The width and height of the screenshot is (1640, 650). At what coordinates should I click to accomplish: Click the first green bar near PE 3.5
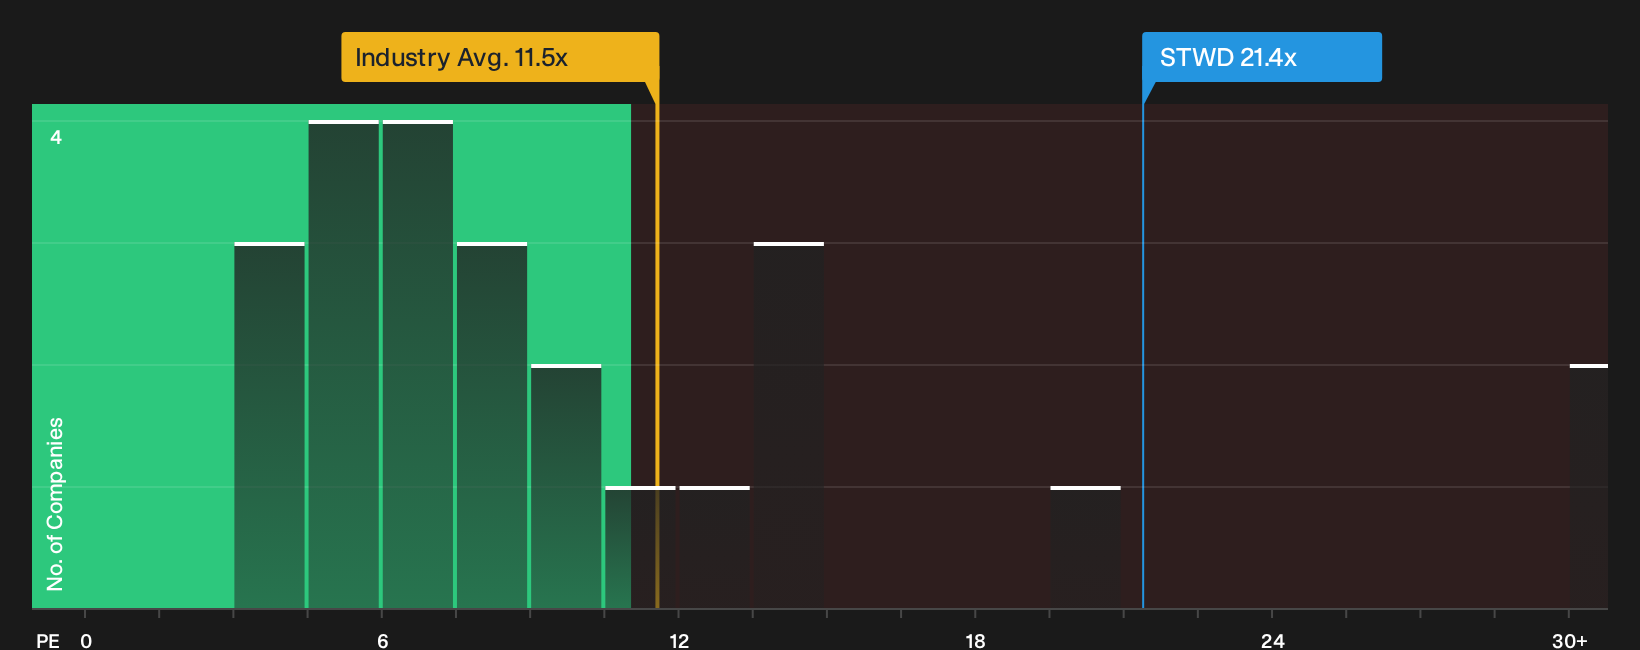pyautogui.click(x=269, y=425)
